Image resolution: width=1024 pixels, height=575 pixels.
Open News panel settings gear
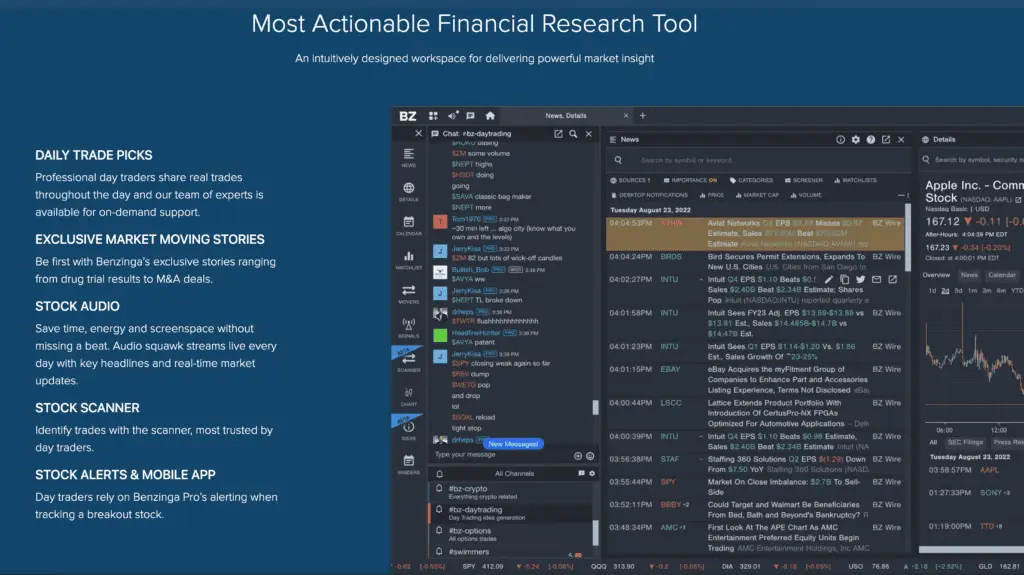(x=856, y=139)
